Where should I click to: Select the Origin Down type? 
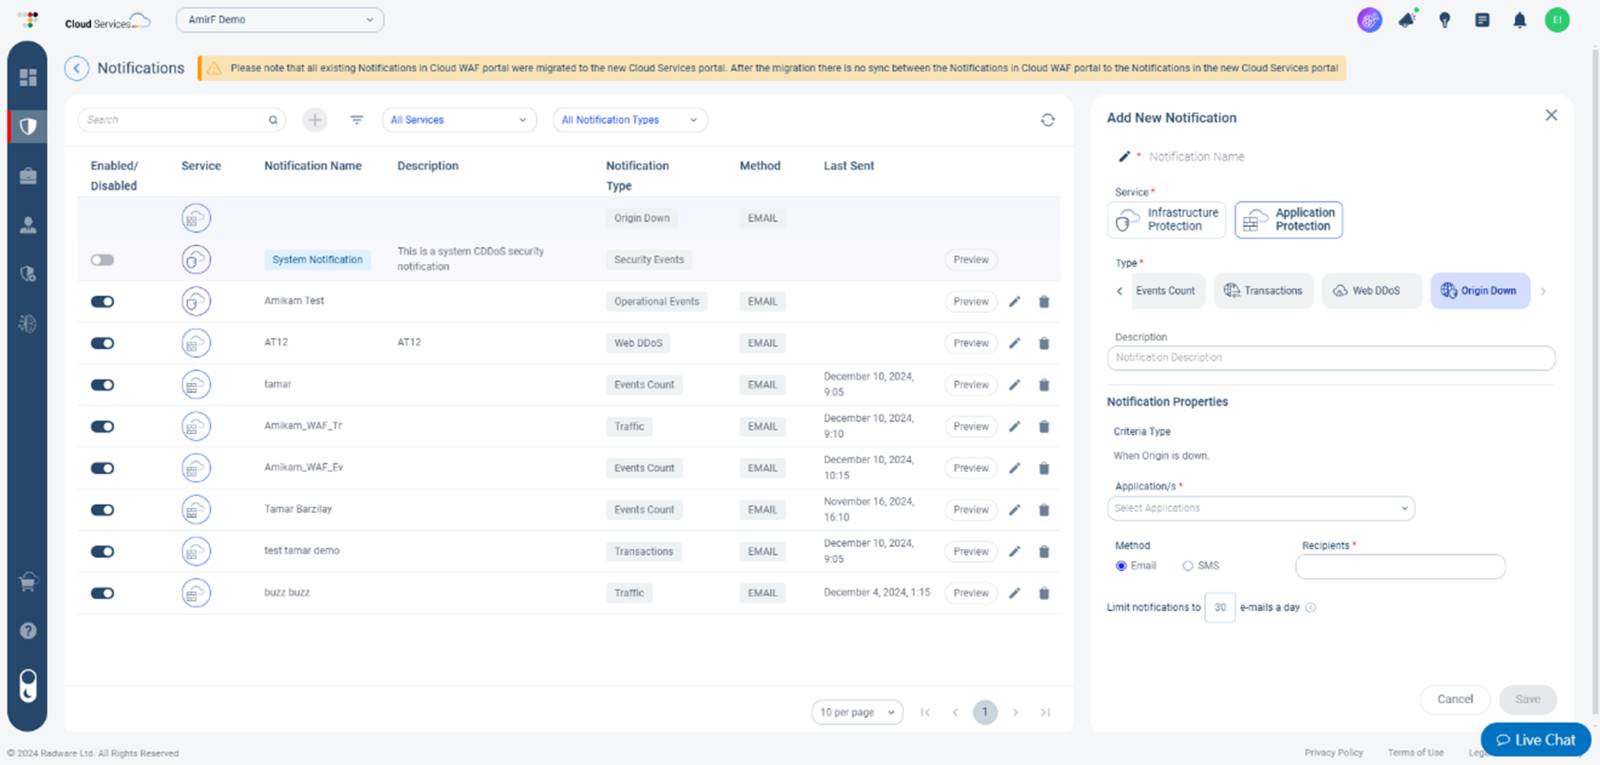[x=1480, y=291]
